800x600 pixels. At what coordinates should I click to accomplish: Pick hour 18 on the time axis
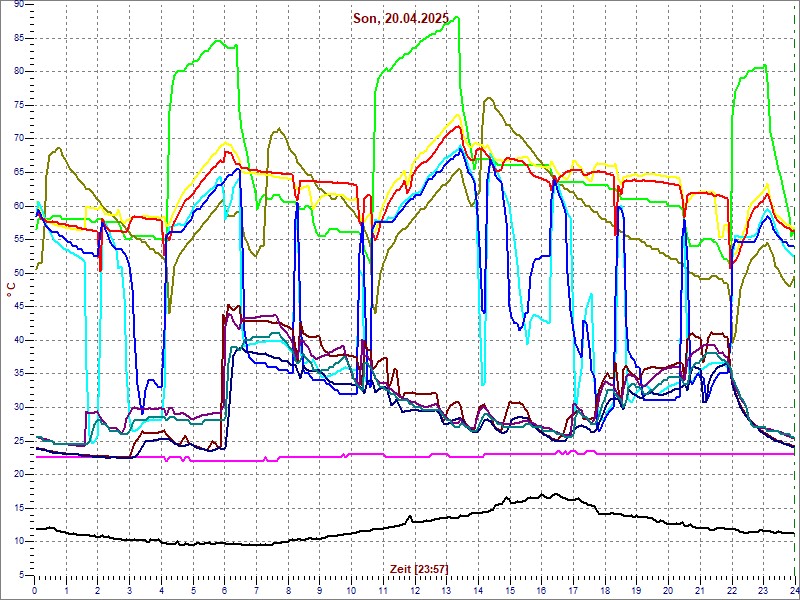click(x=604, y=590)
